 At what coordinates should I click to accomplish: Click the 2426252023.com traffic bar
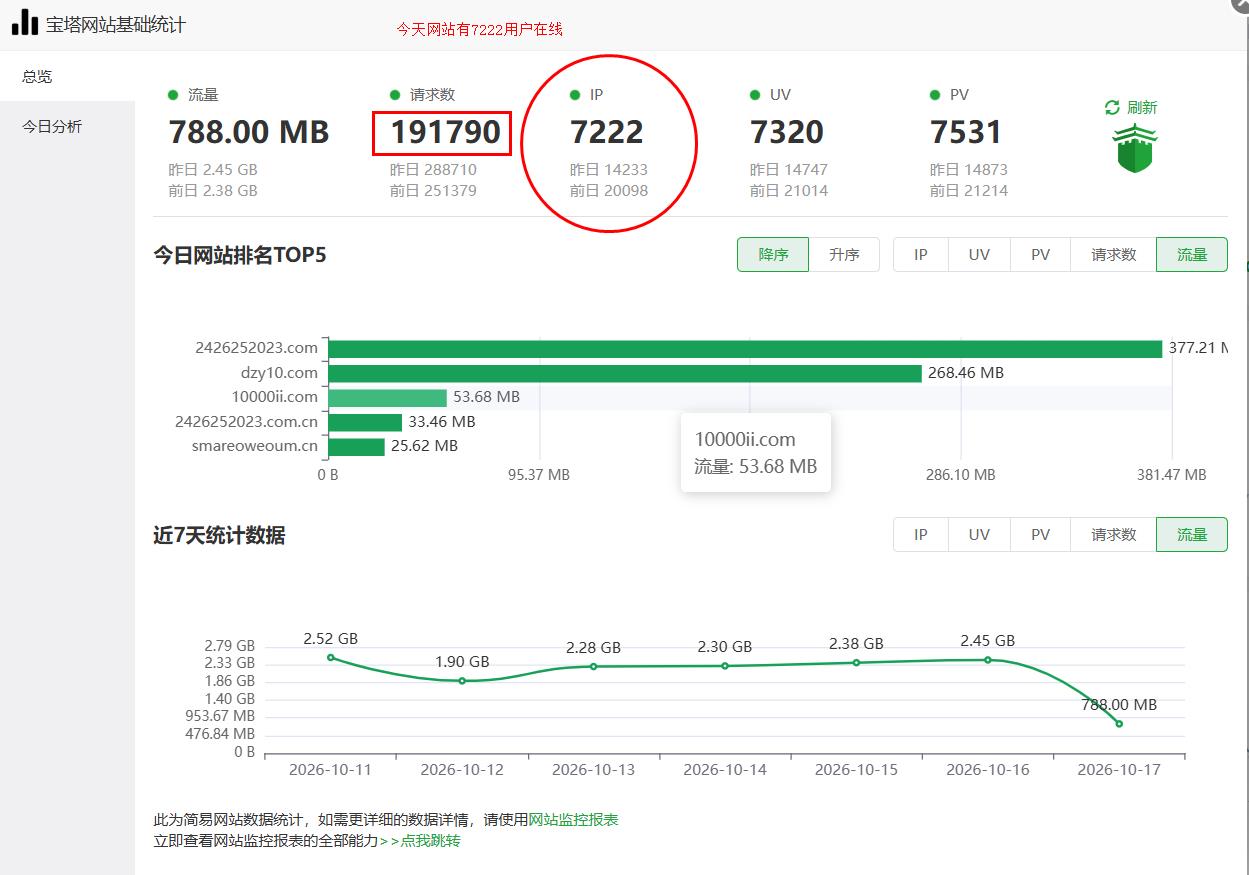(x=745, y=349)
